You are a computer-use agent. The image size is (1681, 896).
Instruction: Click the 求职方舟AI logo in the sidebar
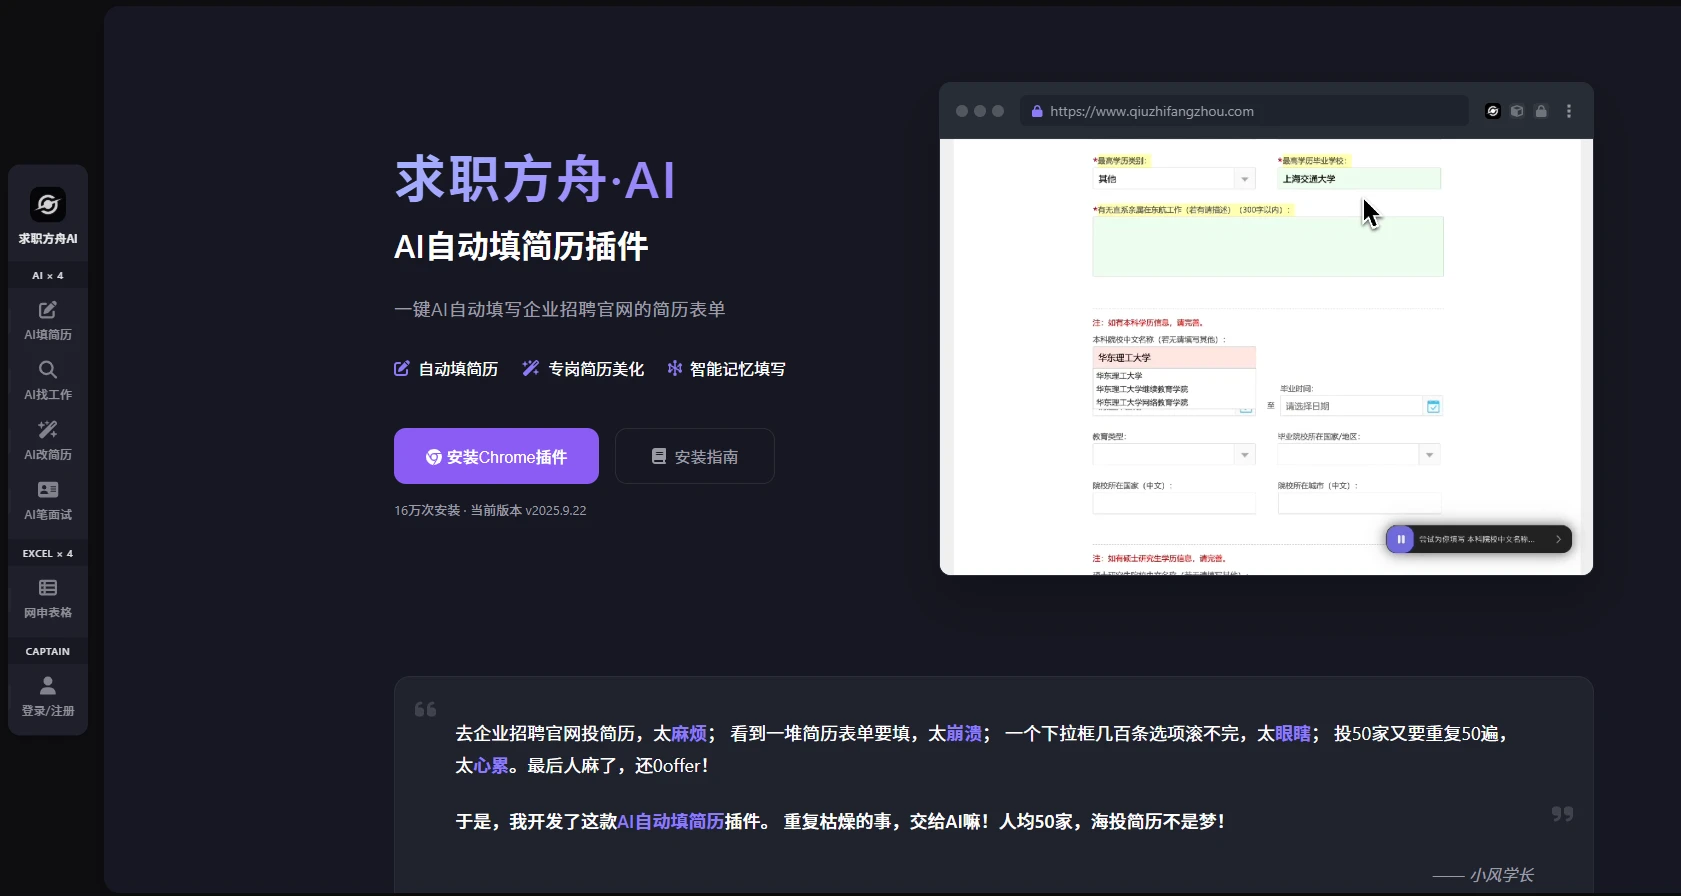(47, 206)
